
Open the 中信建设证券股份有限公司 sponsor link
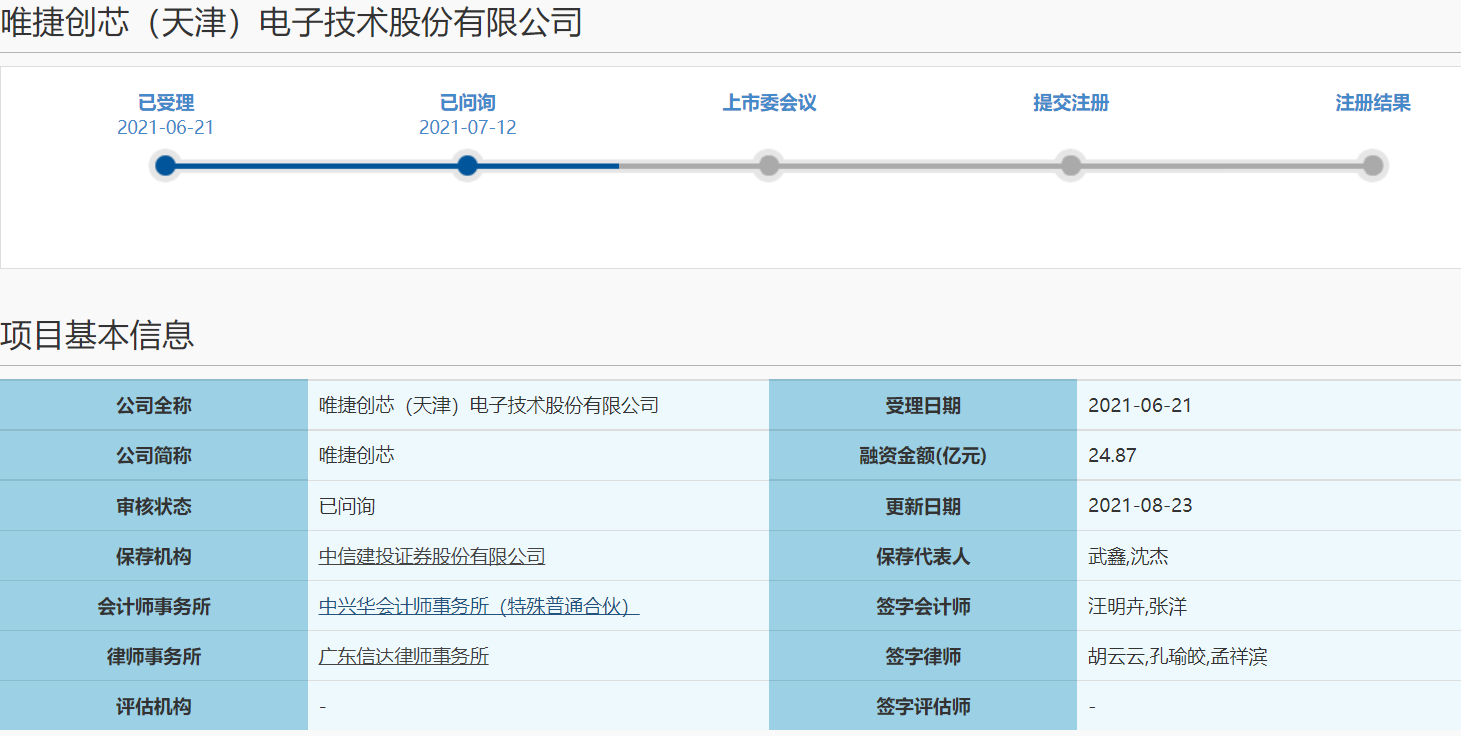pos(432,557)
